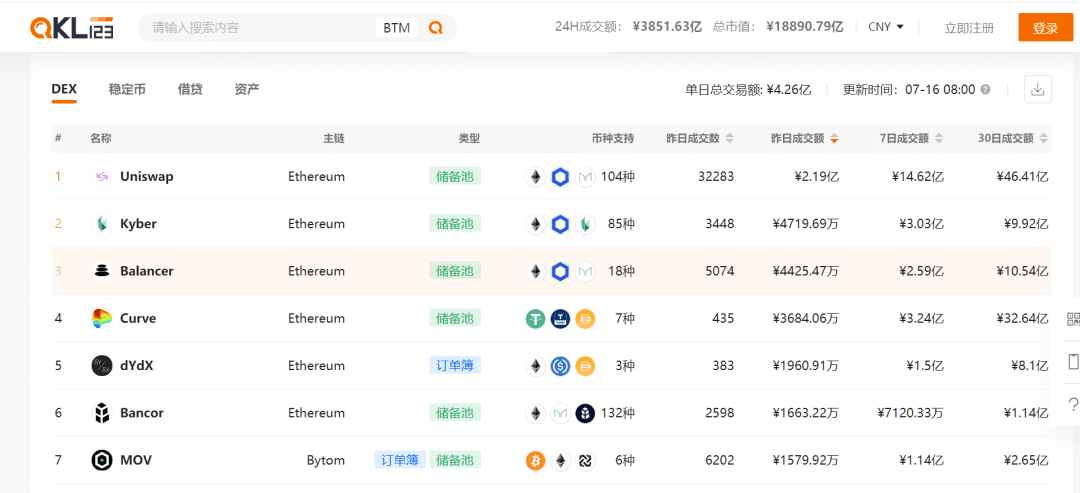Image resolution: width=1080 pixels, height=493 pixels.
Task: Click the Bancor logo icon
Action: (x=102, y=413)
